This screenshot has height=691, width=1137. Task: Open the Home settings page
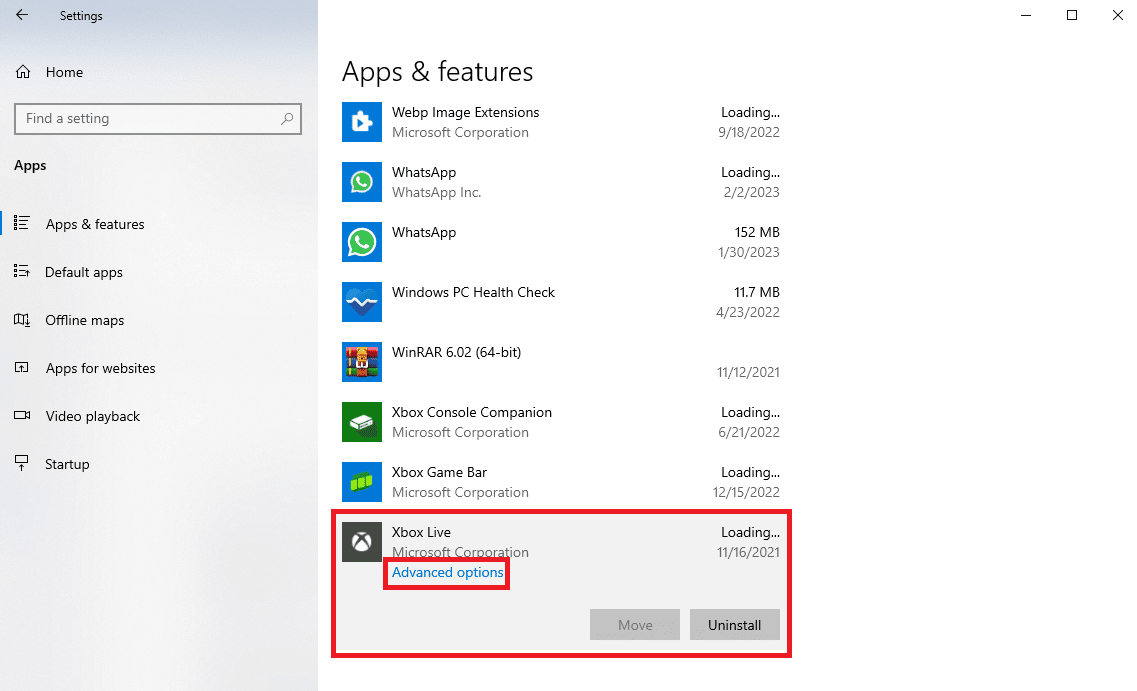click(65, 72)
